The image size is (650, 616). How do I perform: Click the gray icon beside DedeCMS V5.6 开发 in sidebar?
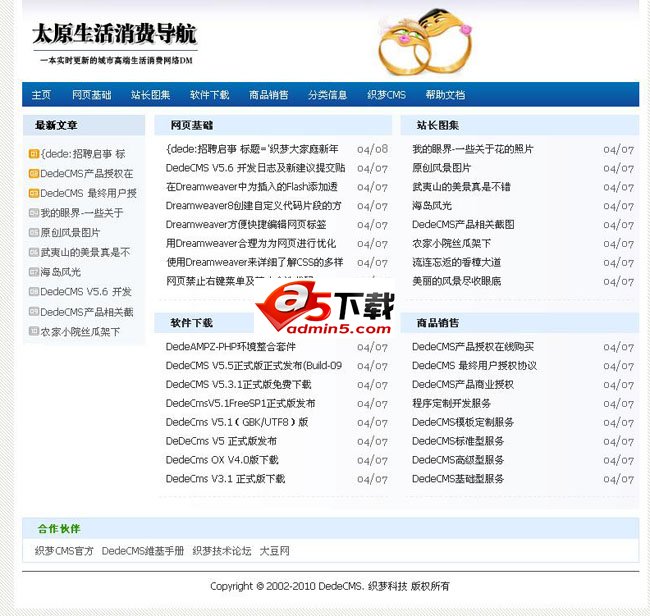(34, 291)
